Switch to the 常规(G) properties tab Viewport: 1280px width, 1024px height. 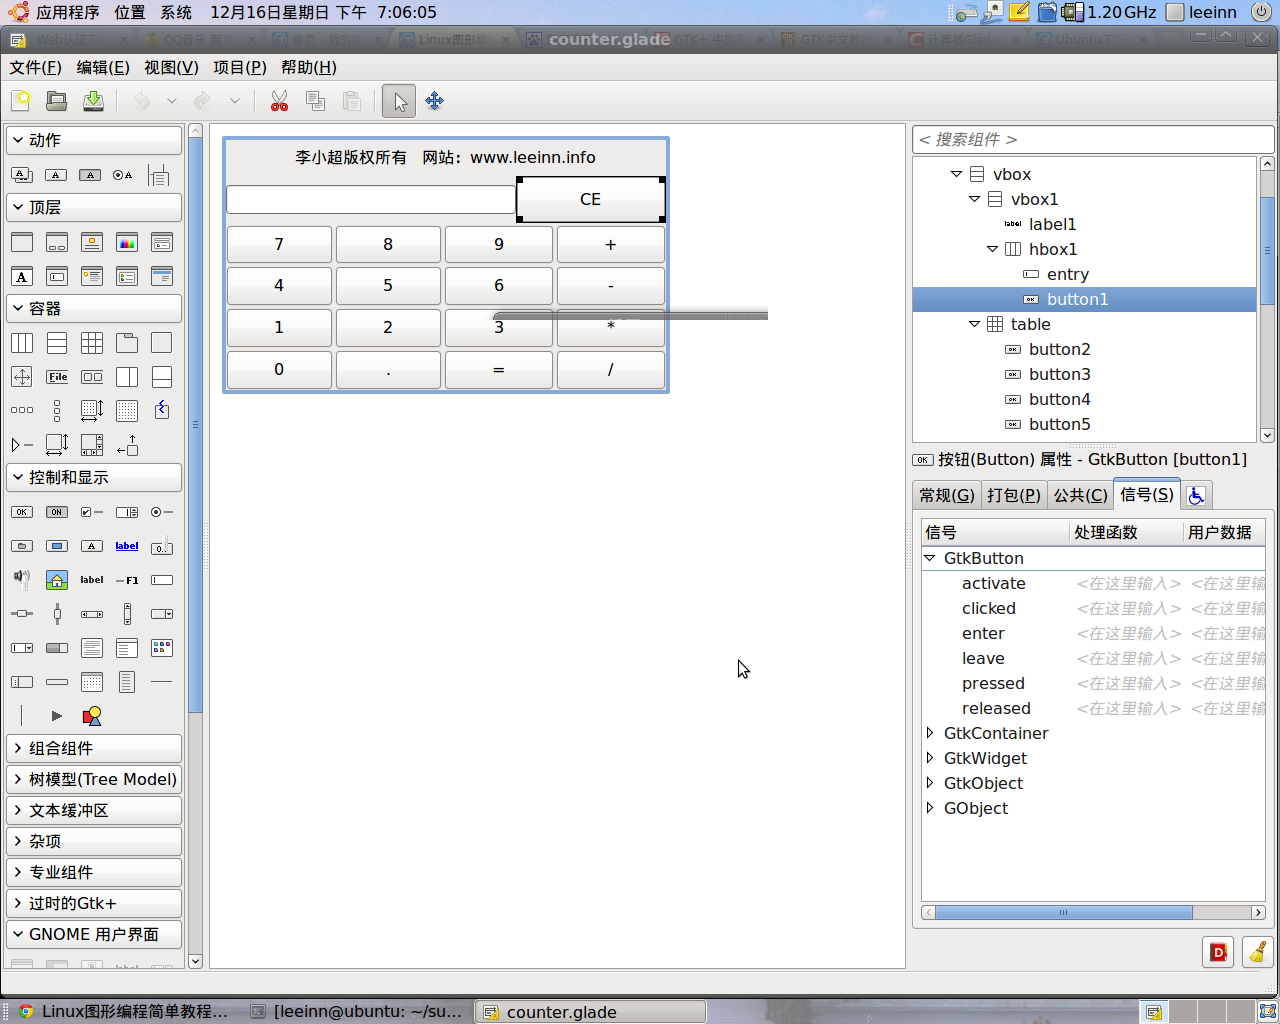947,495
